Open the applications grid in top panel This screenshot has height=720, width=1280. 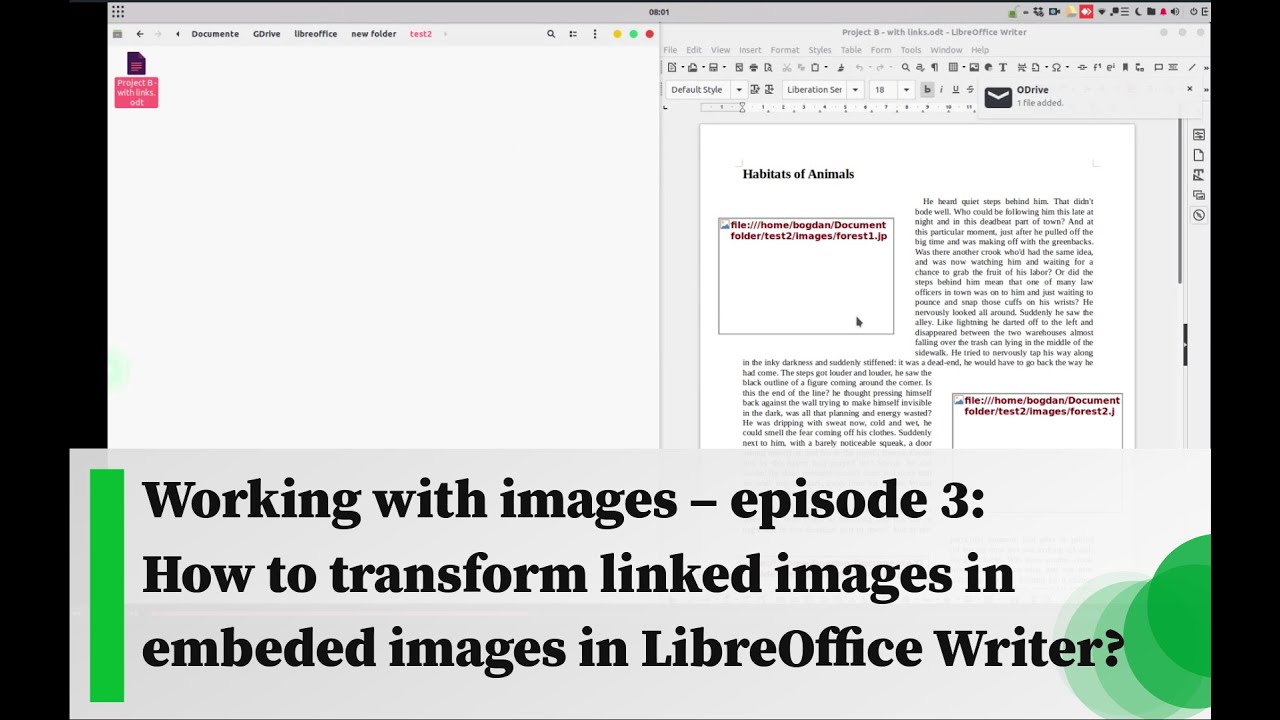[x=118, y=12]
